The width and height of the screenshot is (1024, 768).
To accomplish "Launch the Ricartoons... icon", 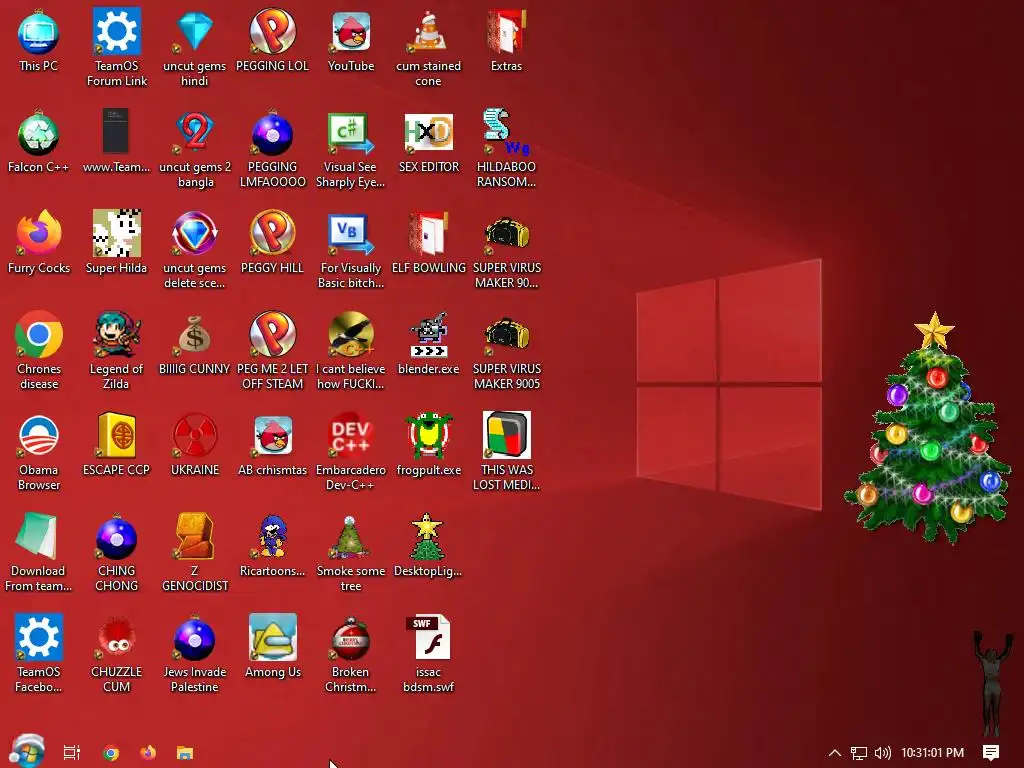I will tap(272, 545).
